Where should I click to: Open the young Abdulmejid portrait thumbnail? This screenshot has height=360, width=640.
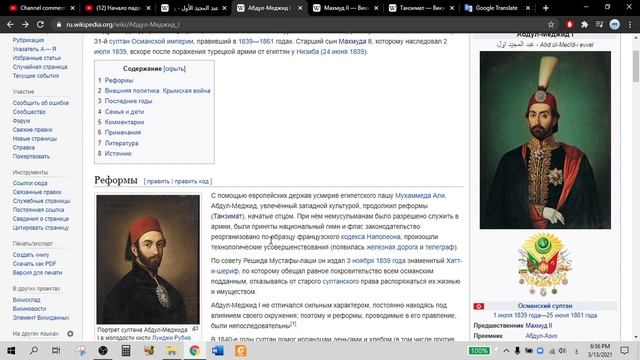pos(148,259)
